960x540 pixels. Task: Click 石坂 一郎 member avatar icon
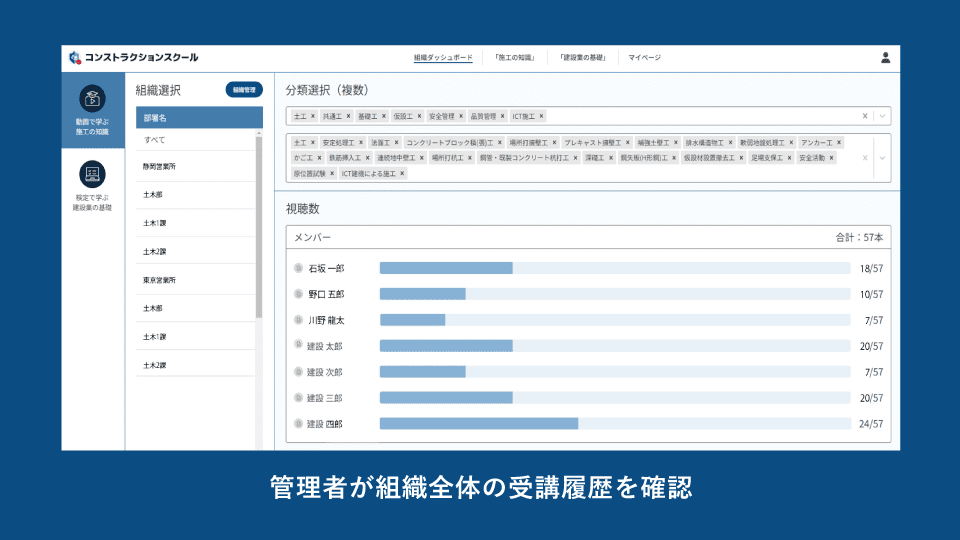pos(298,268)
